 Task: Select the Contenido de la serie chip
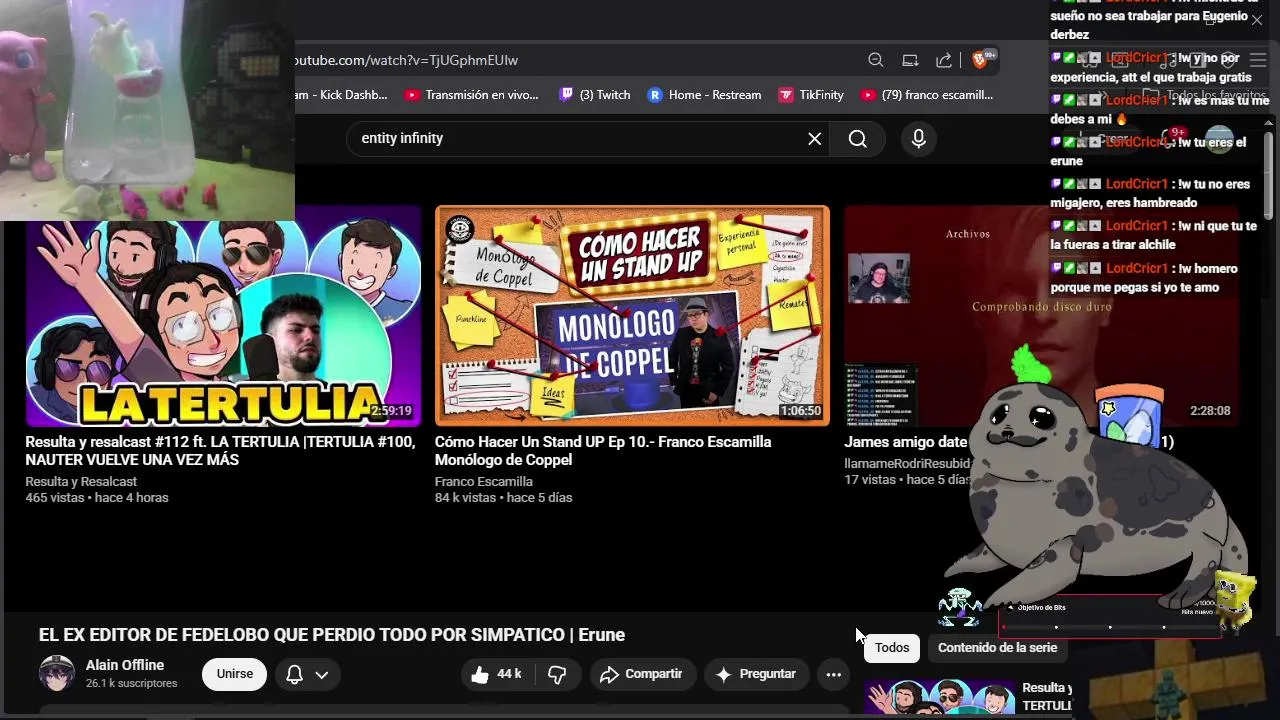pyautogui.click(x=997, y=647)
